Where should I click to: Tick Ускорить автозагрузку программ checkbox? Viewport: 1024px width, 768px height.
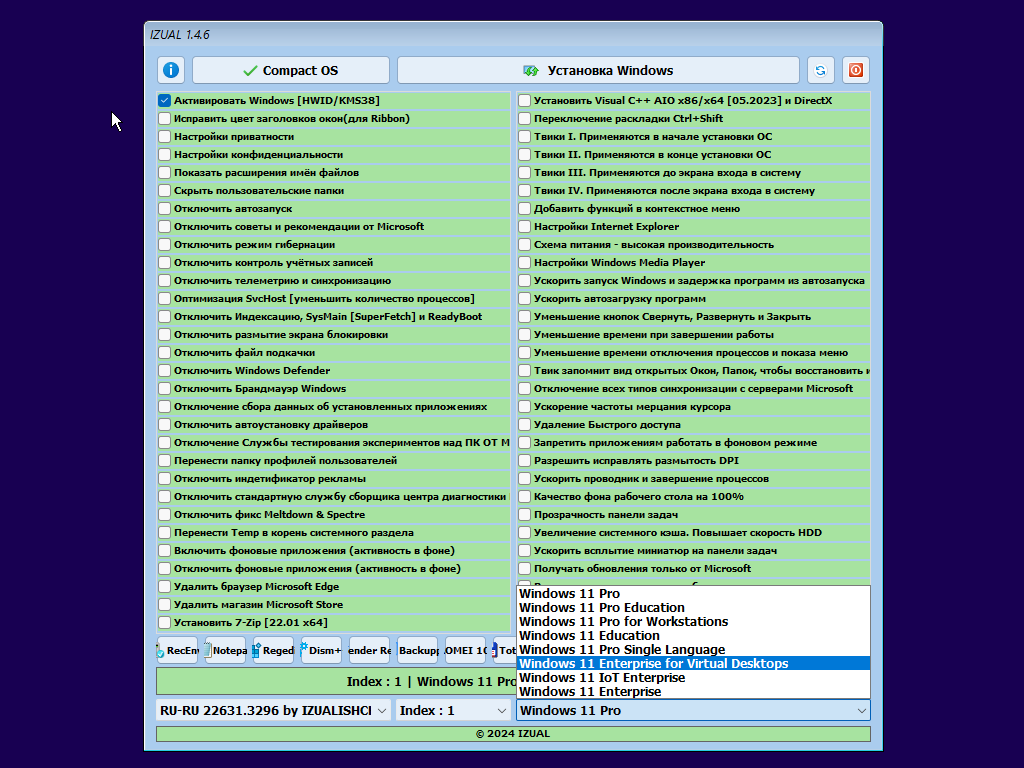pos(524,298)
